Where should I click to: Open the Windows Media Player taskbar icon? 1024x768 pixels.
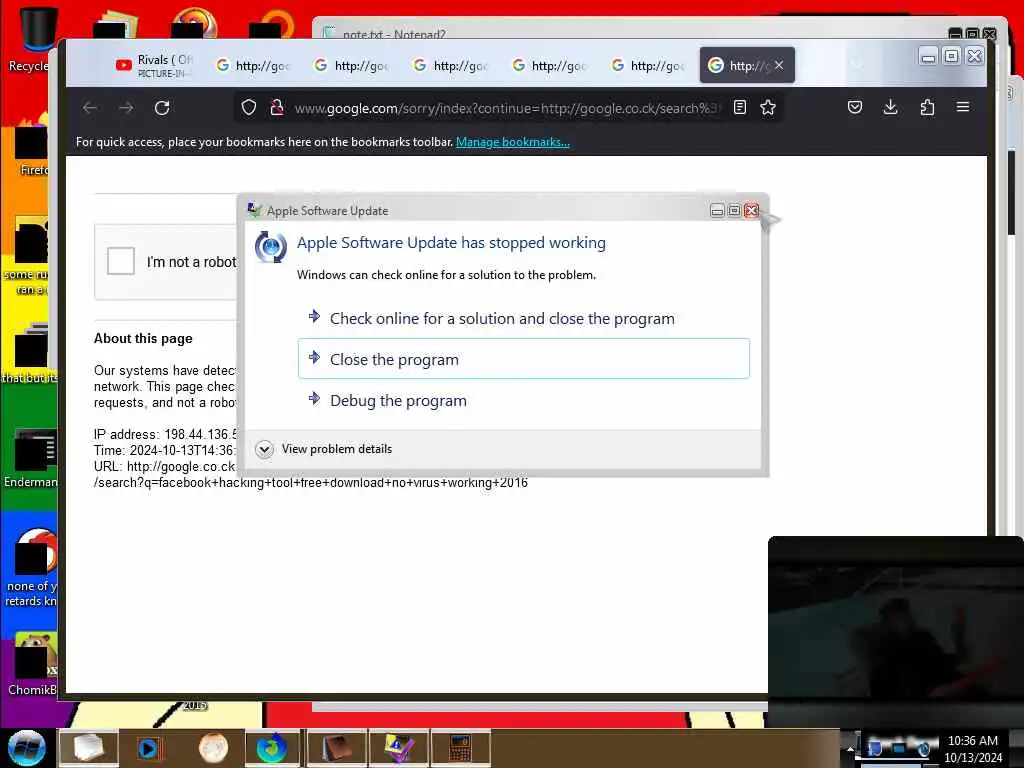point(148,748)
